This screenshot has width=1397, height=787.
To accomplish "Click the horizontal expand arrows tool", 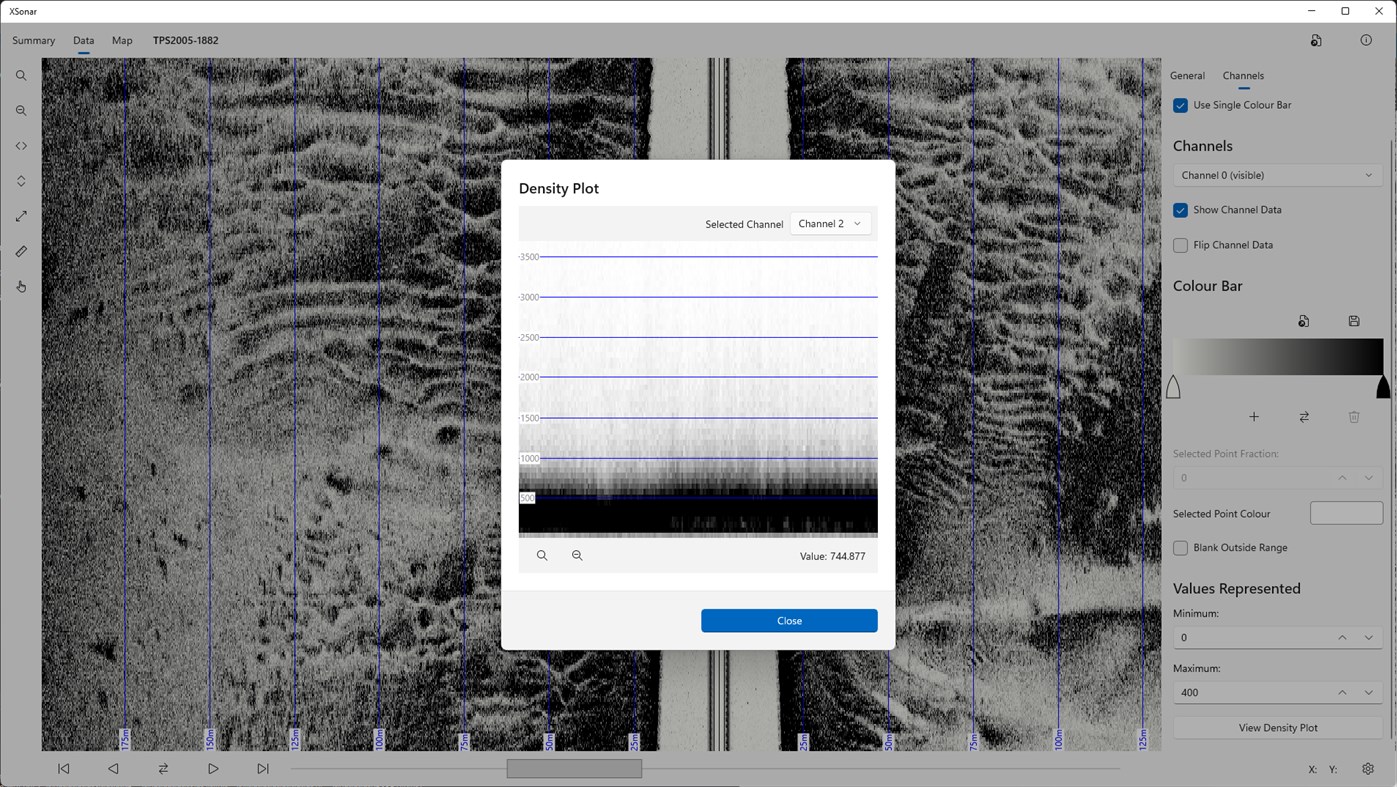I will coord(21,146).
